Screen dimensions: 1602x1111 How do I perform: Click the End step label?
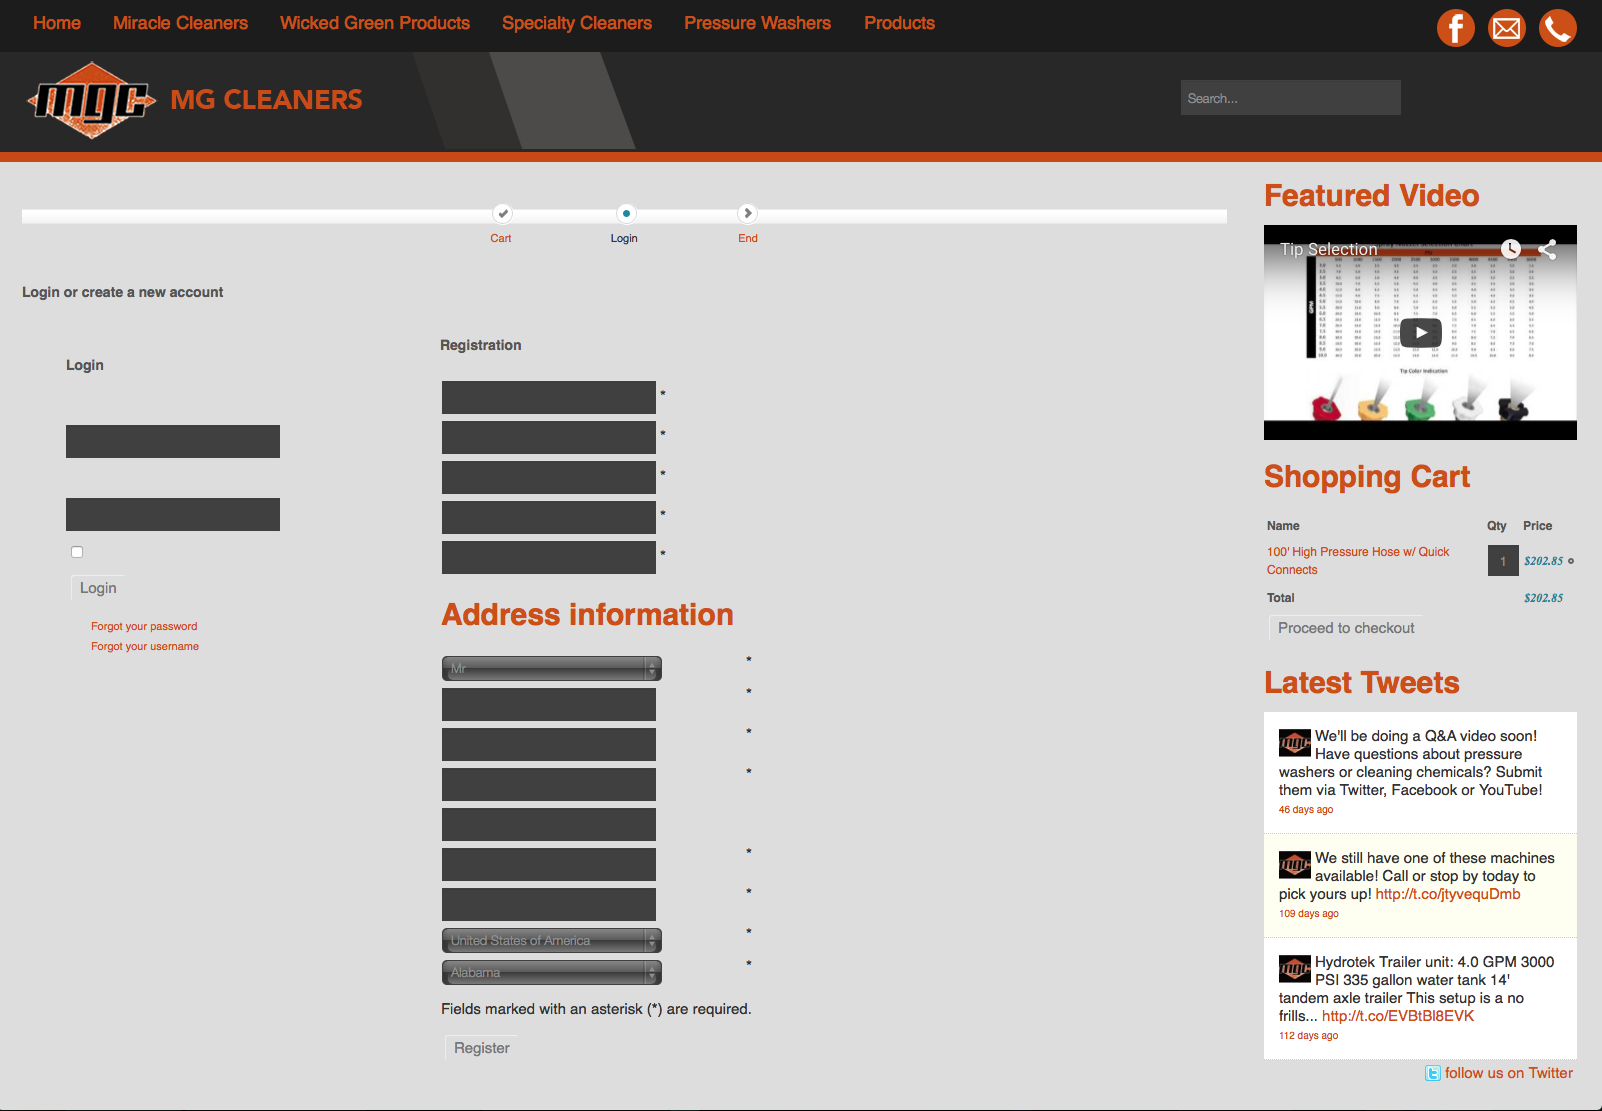point(748,238)
